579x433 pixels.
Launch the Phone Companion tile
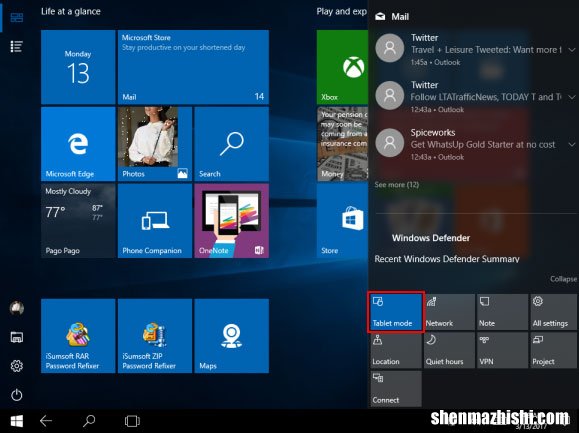(155, 221)
